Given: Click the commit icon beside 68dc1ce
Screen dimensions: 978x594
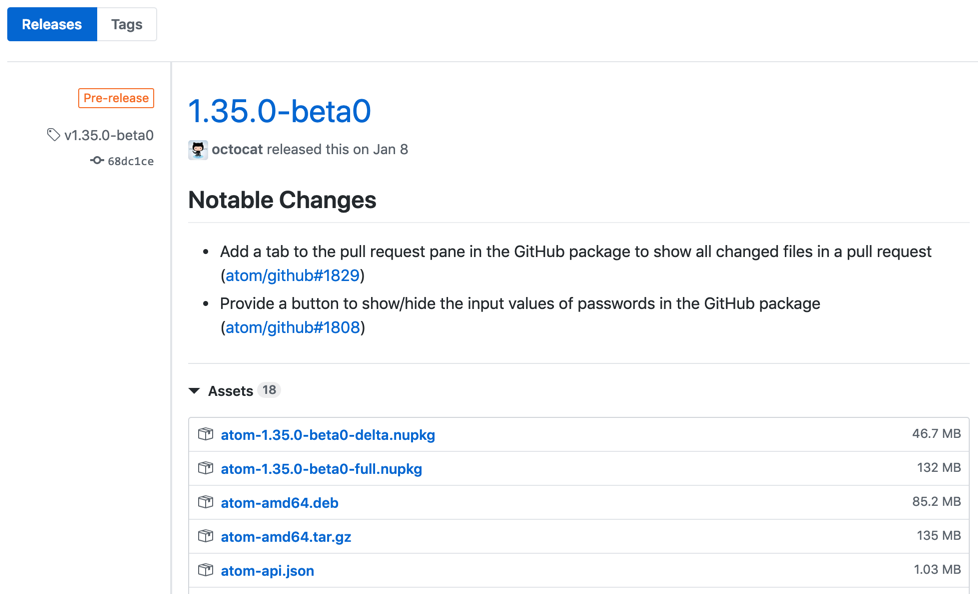Looking at the screenshot, I should [97, 161].
